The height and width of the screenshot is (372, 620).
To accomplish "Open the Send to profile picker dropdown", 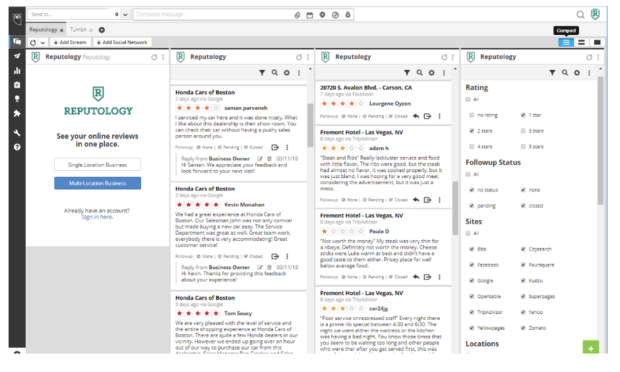I will click(x=125, y=15).
